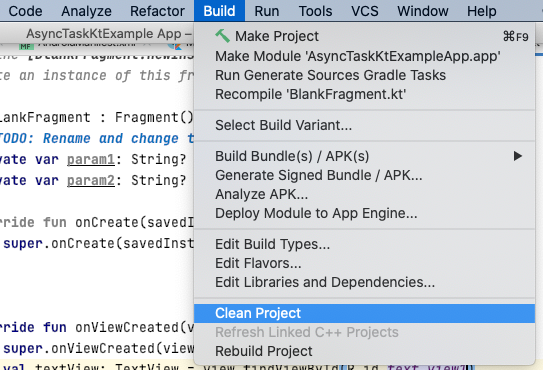The width and height of the screenshot is (543, 370).
Task: Open the VCS menu
Action: 365,11
